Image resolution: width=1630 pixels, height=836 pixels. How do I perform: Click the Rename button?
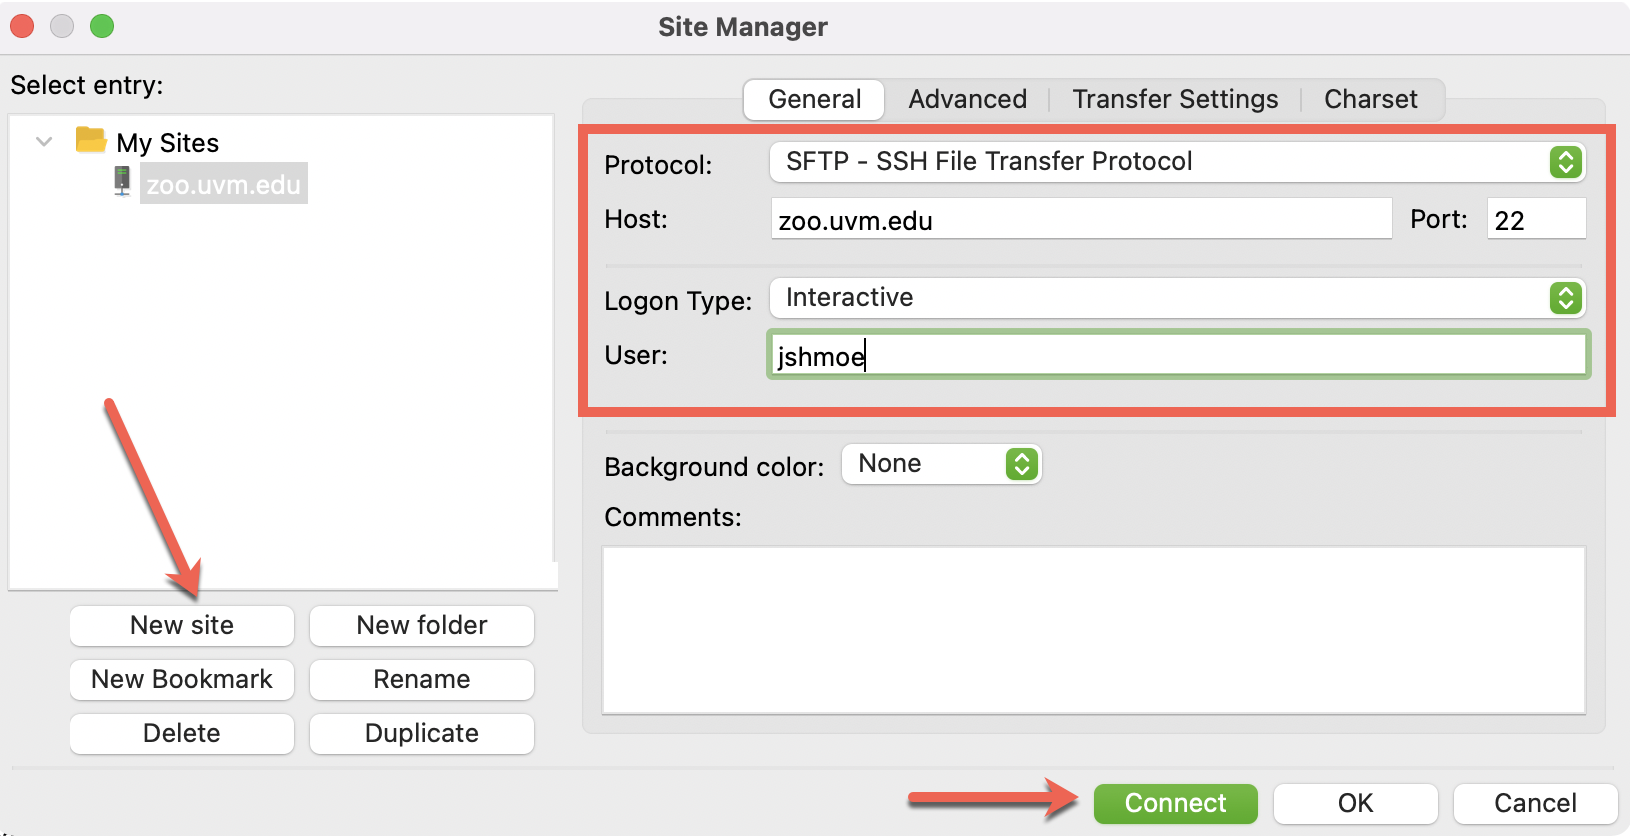tap(422, 679)
